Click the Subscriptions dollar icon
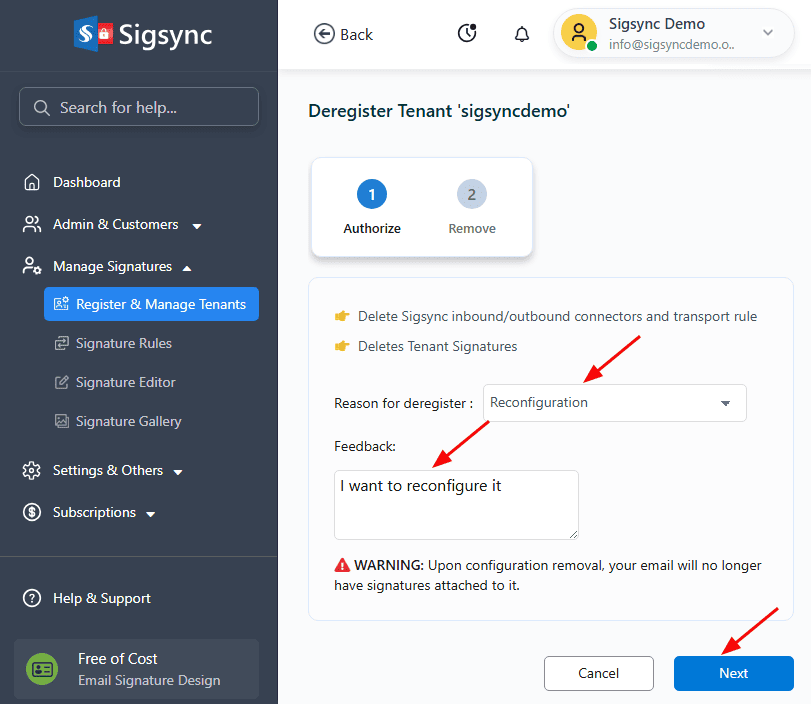Screen dimensions: 811x704 point(32,512)
